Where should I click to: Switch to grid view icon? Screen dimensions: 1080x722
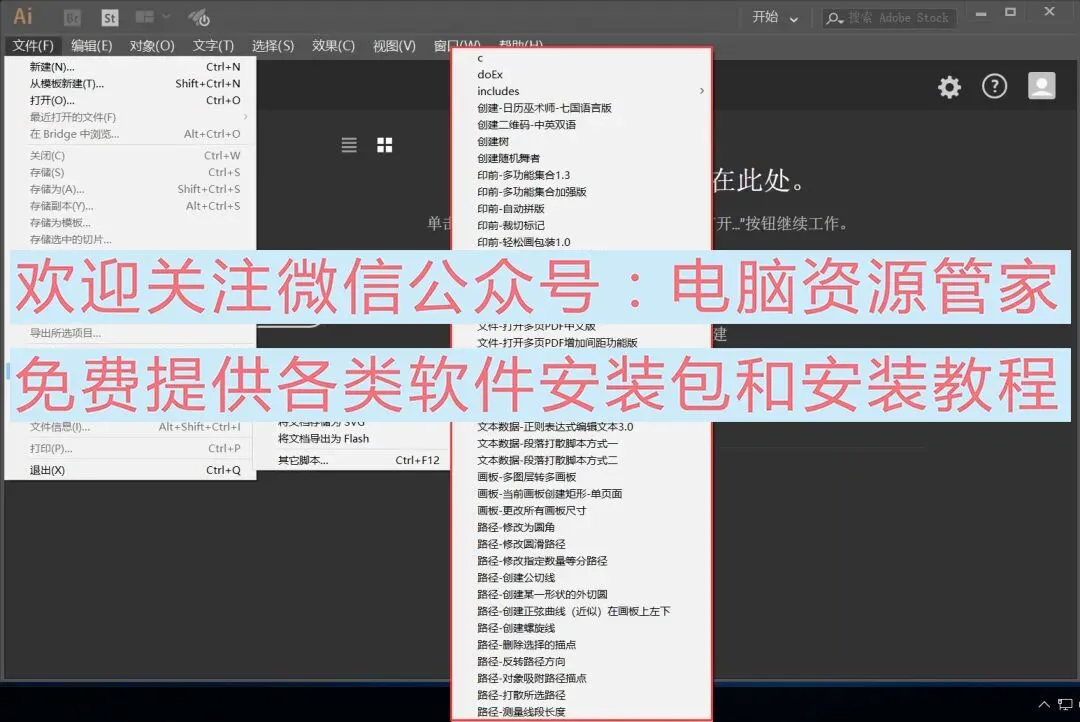(x=384, y=145)
